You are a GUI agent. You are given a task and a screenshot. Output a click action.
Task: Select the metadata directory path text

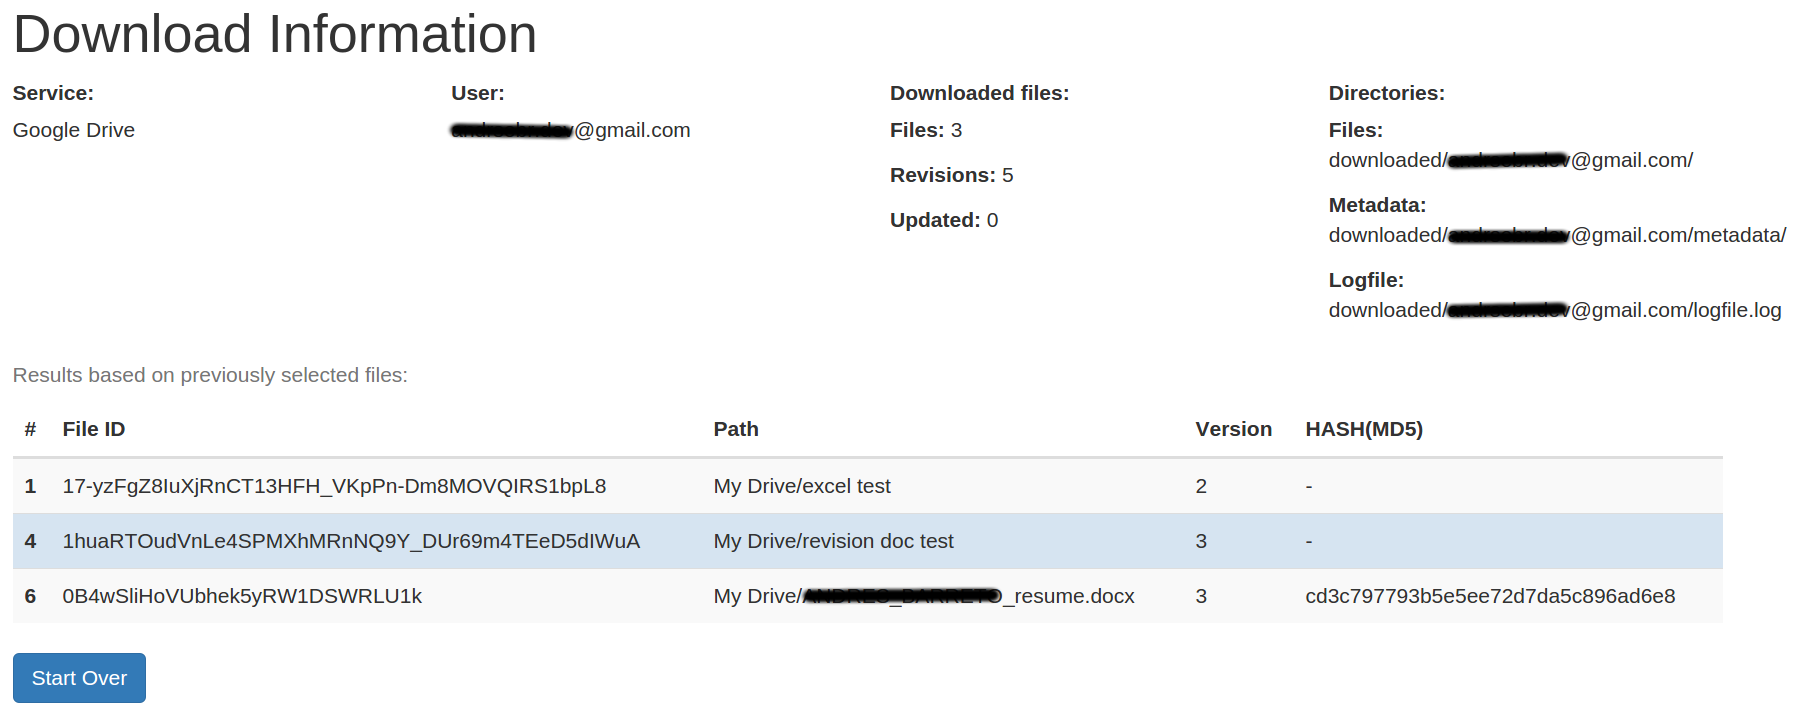coord(1556,235)
